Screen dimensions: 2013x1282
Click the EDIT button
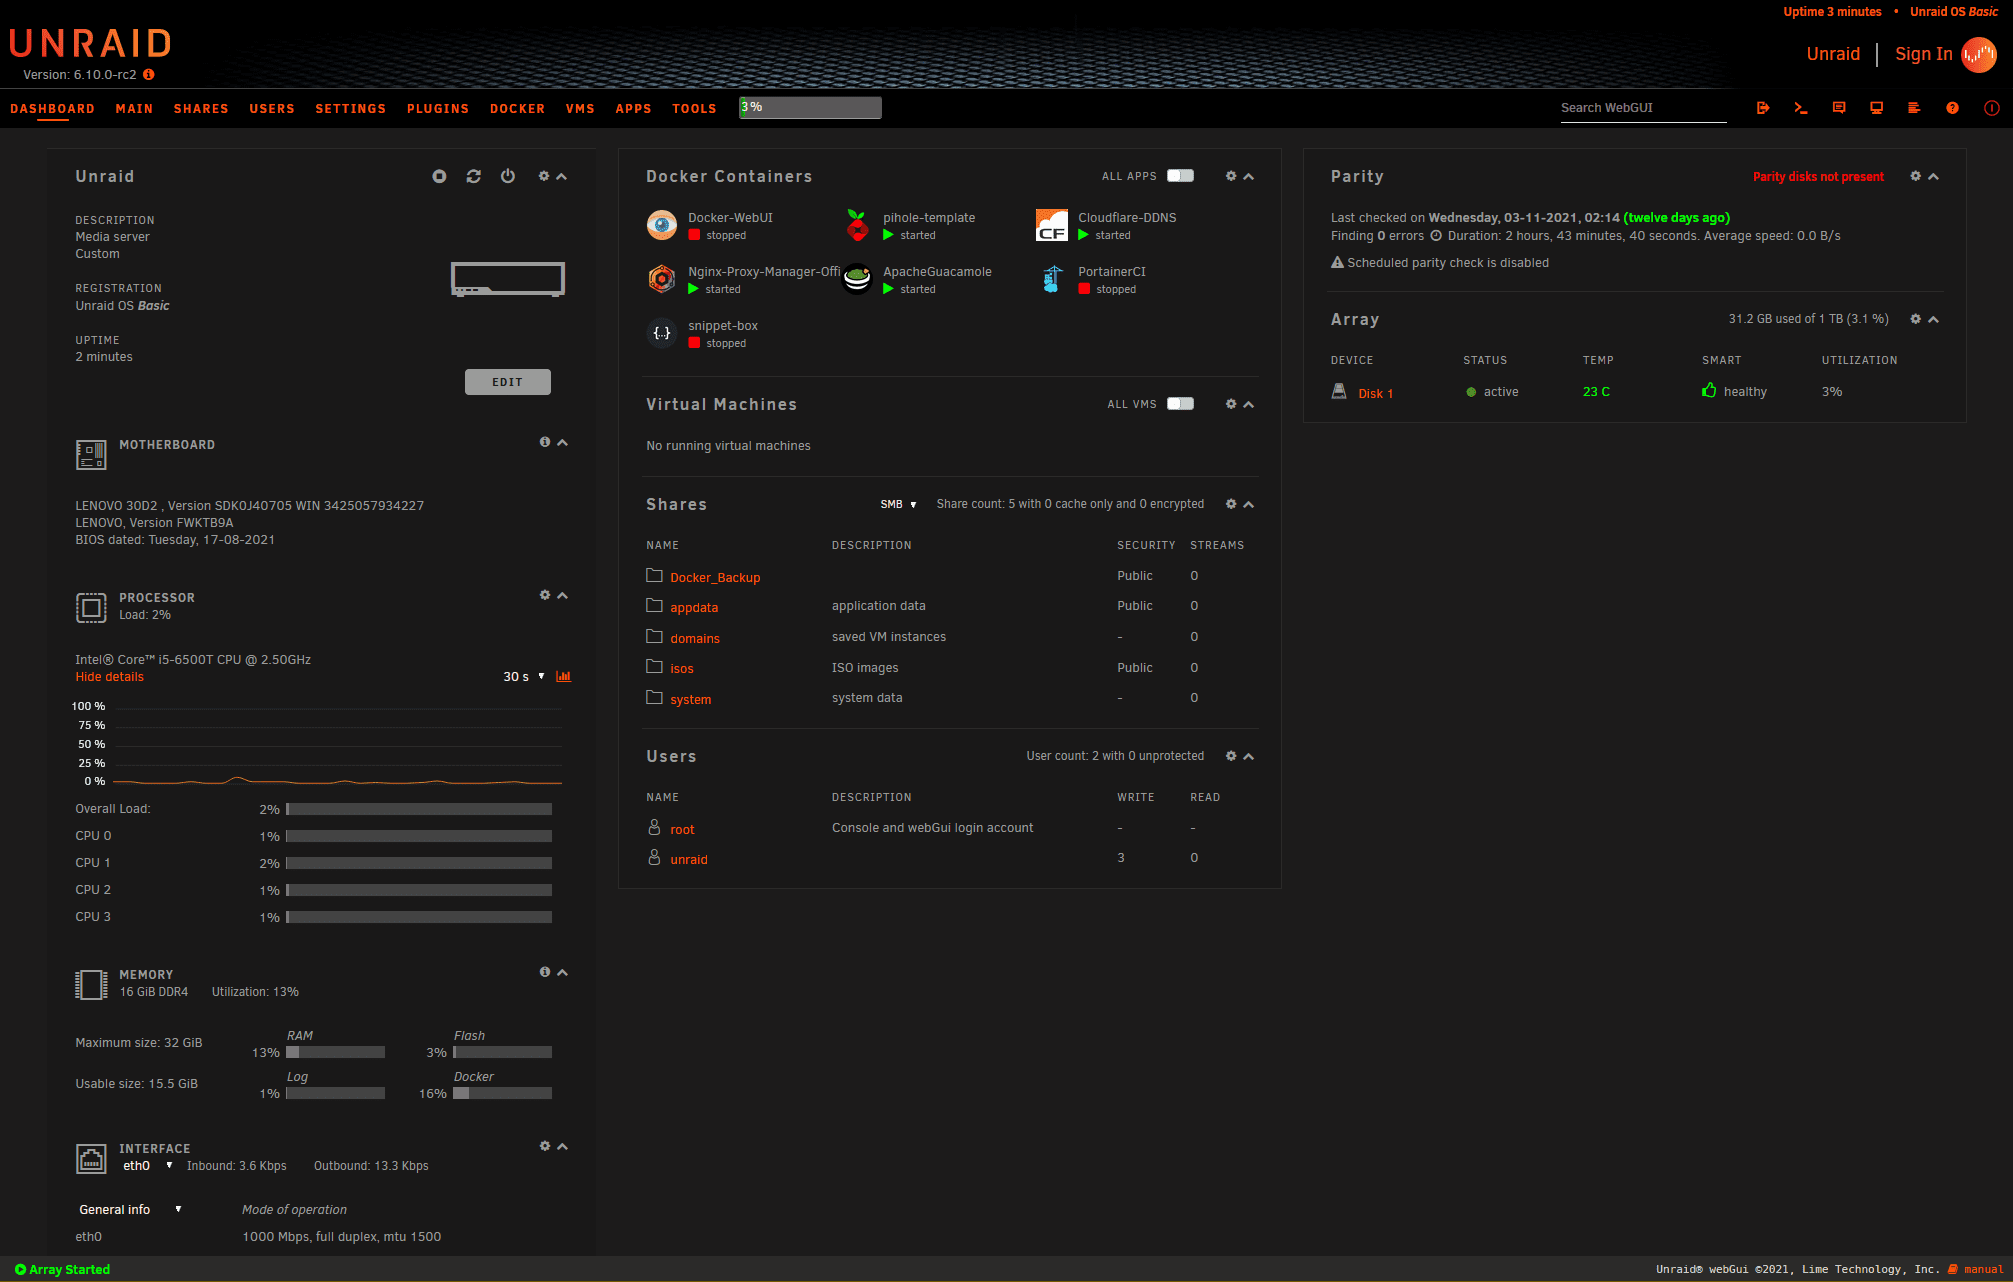507,382
